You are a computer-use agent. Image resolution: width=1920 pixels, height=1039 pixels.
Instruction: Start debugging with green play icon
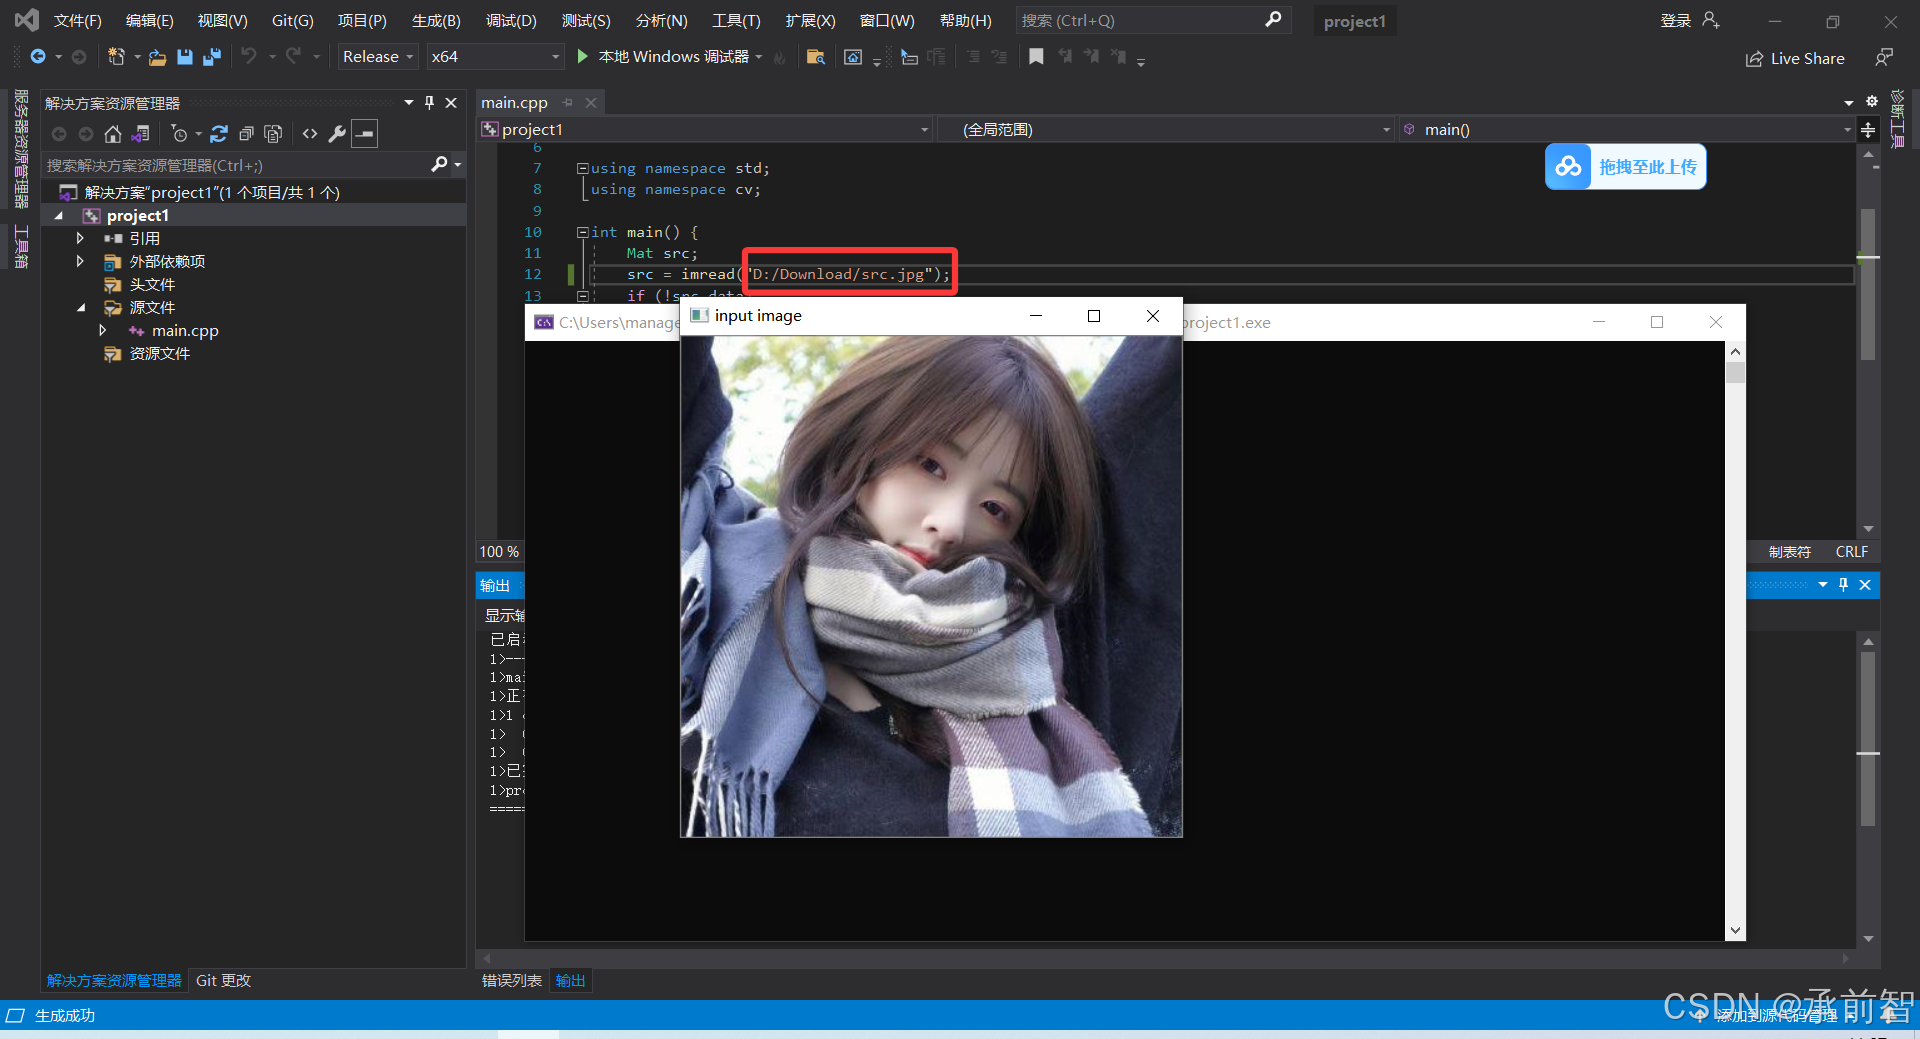click(x=582, y=57)
